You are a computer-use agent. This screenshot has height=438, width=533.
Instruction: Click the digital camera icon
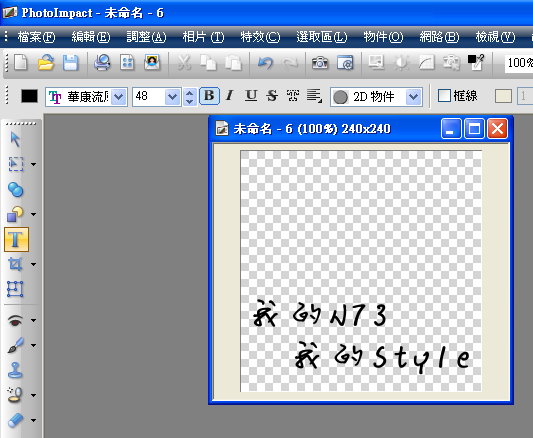pos(320,63)
